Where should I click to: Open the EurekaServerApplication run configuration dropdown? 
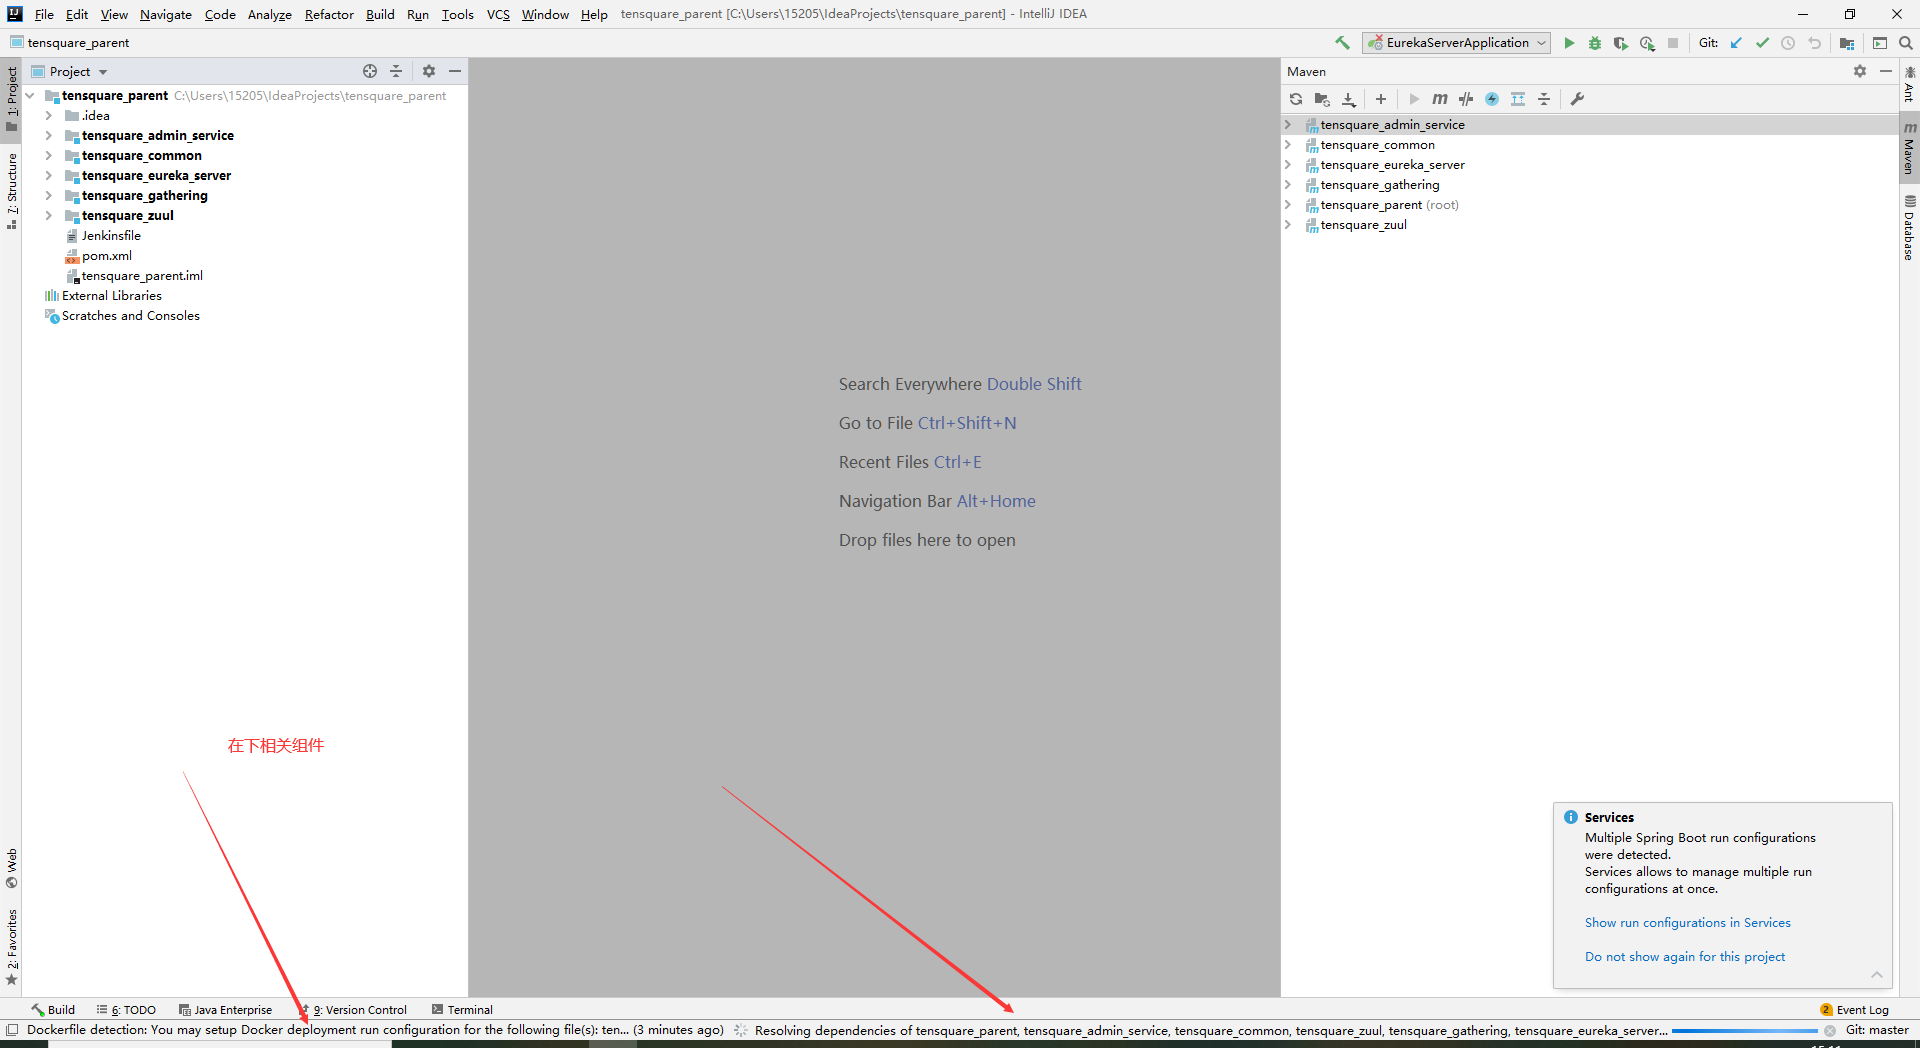pyautogui.click(x=1456, y=43)
